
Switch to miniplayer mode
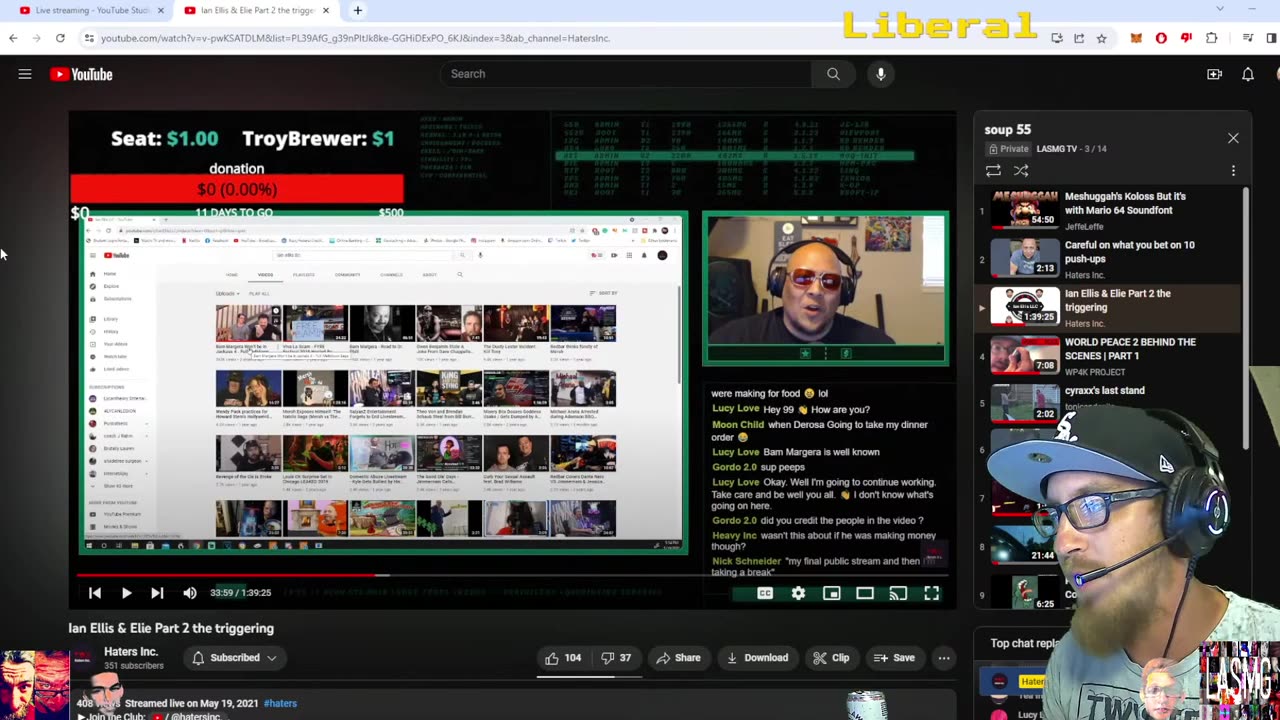tap(831, 593)
